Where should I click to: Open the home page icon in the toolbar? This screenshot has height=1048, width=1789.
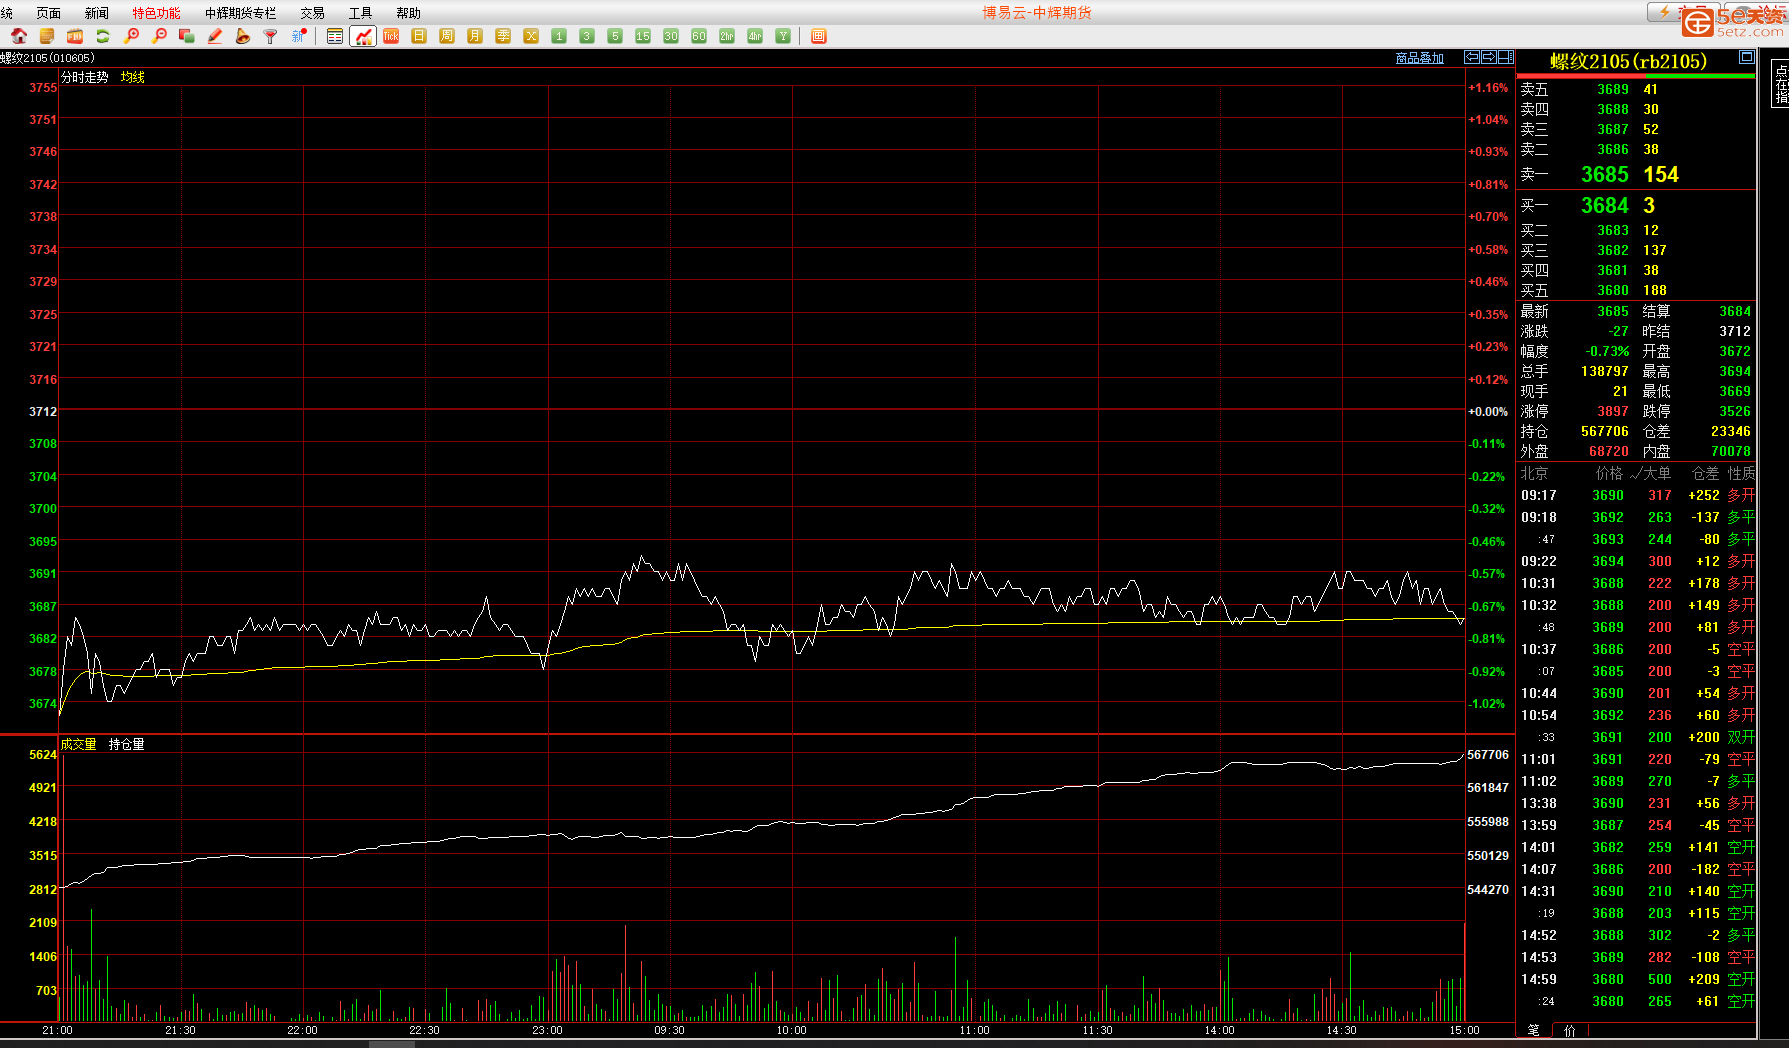pyautogui.click(x=19, y=36)
